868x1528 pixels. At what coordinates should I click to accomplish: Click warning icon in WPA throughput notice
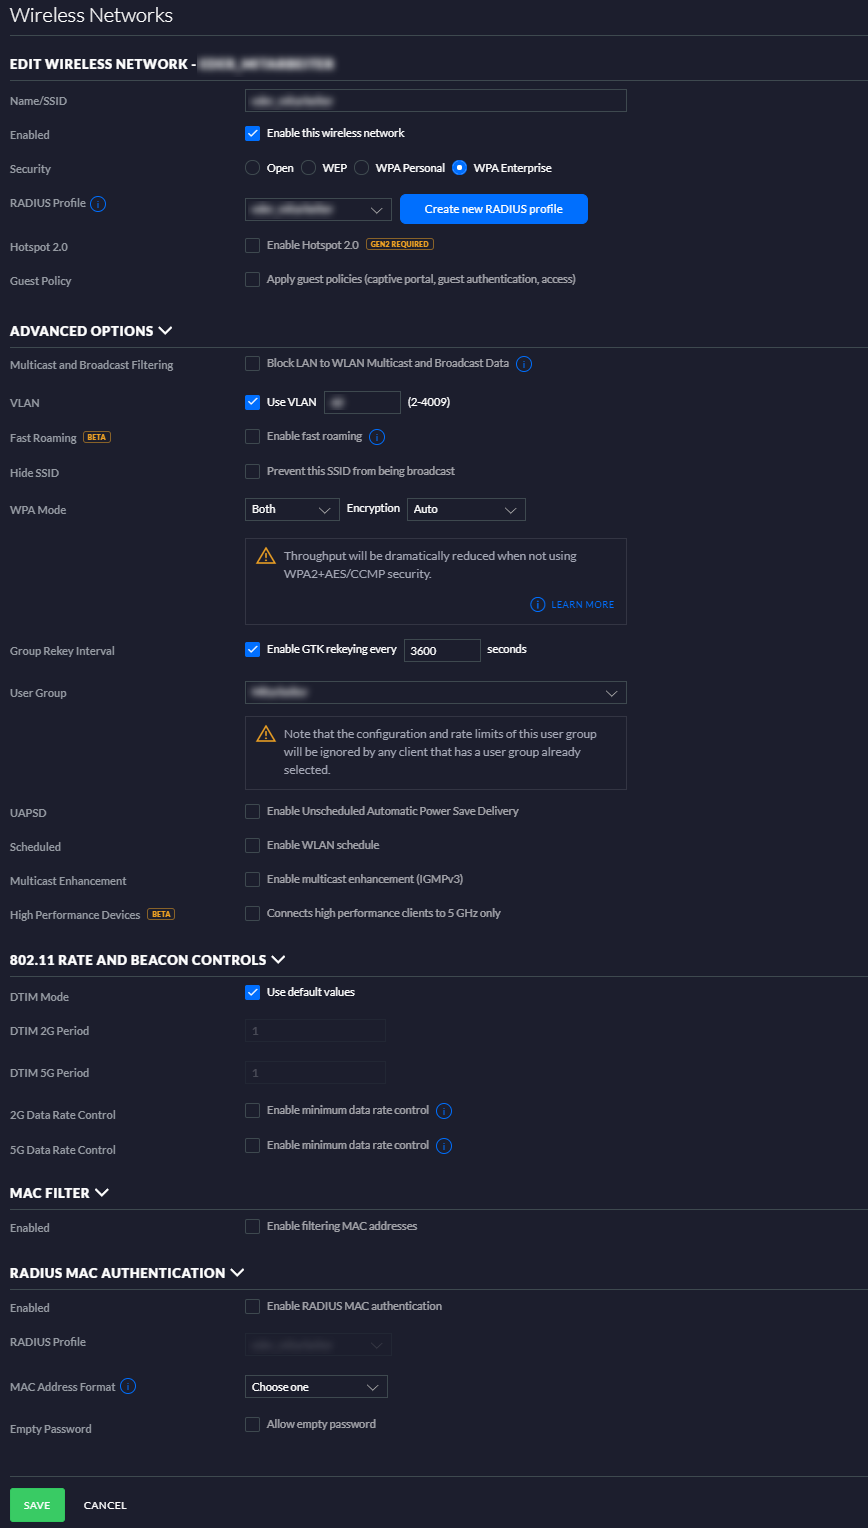click(x=265, y=556)
